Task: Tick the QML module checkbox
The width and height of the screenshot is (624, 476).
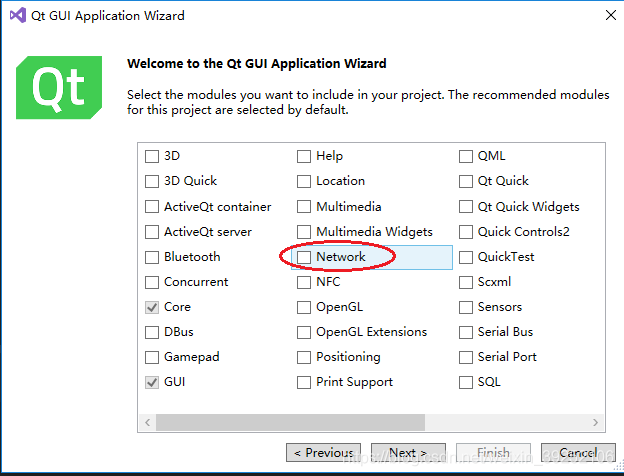Action: (x=466, y=156)
